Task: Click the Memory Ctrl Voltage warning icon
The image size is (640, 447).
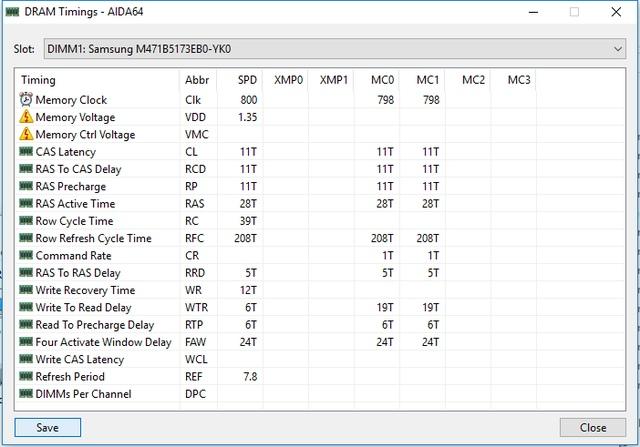Action: tap(26, 134)
